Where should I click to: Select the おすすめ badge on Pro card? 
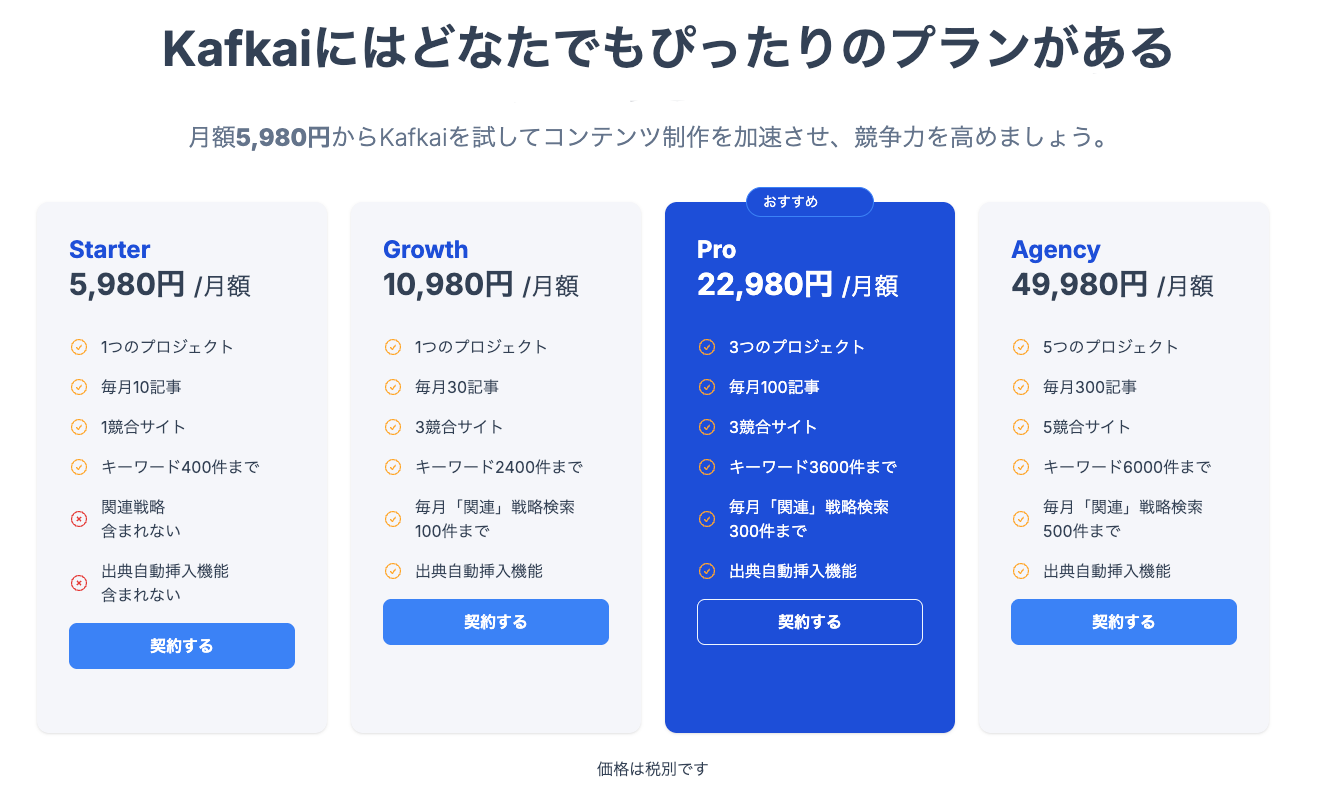click(810, 202)
